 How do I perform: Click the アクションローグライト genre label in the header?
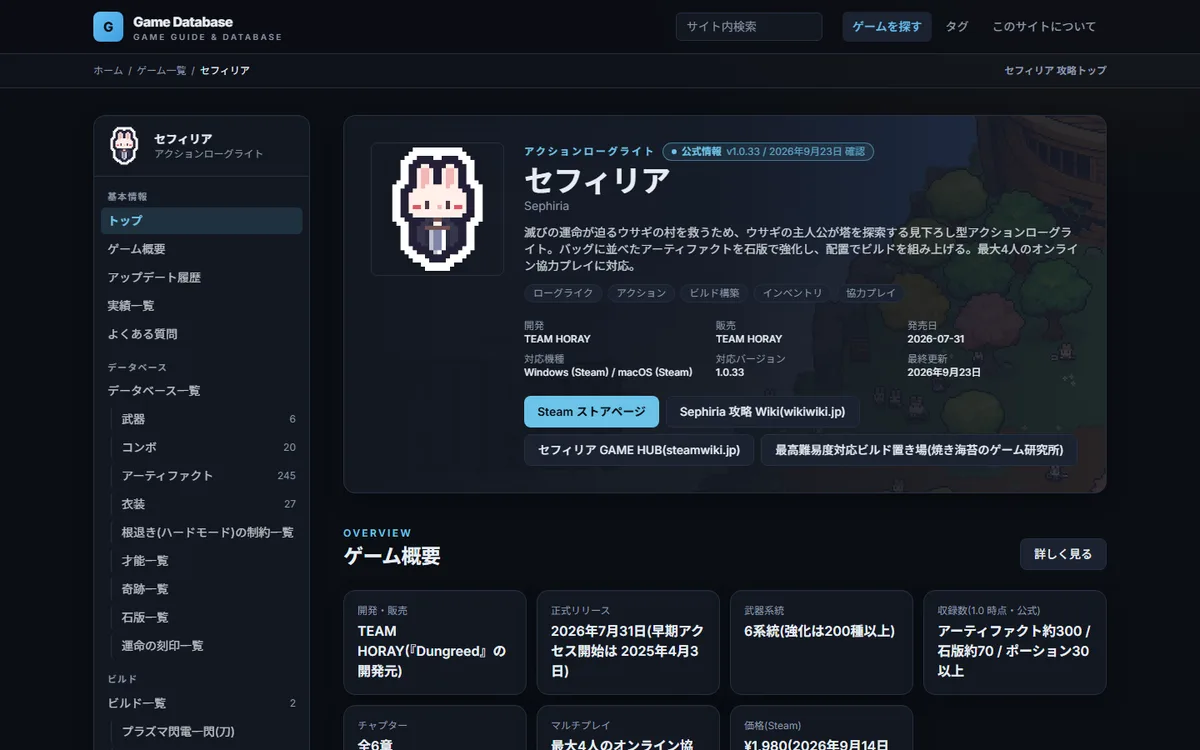click(x=589, y=151)
